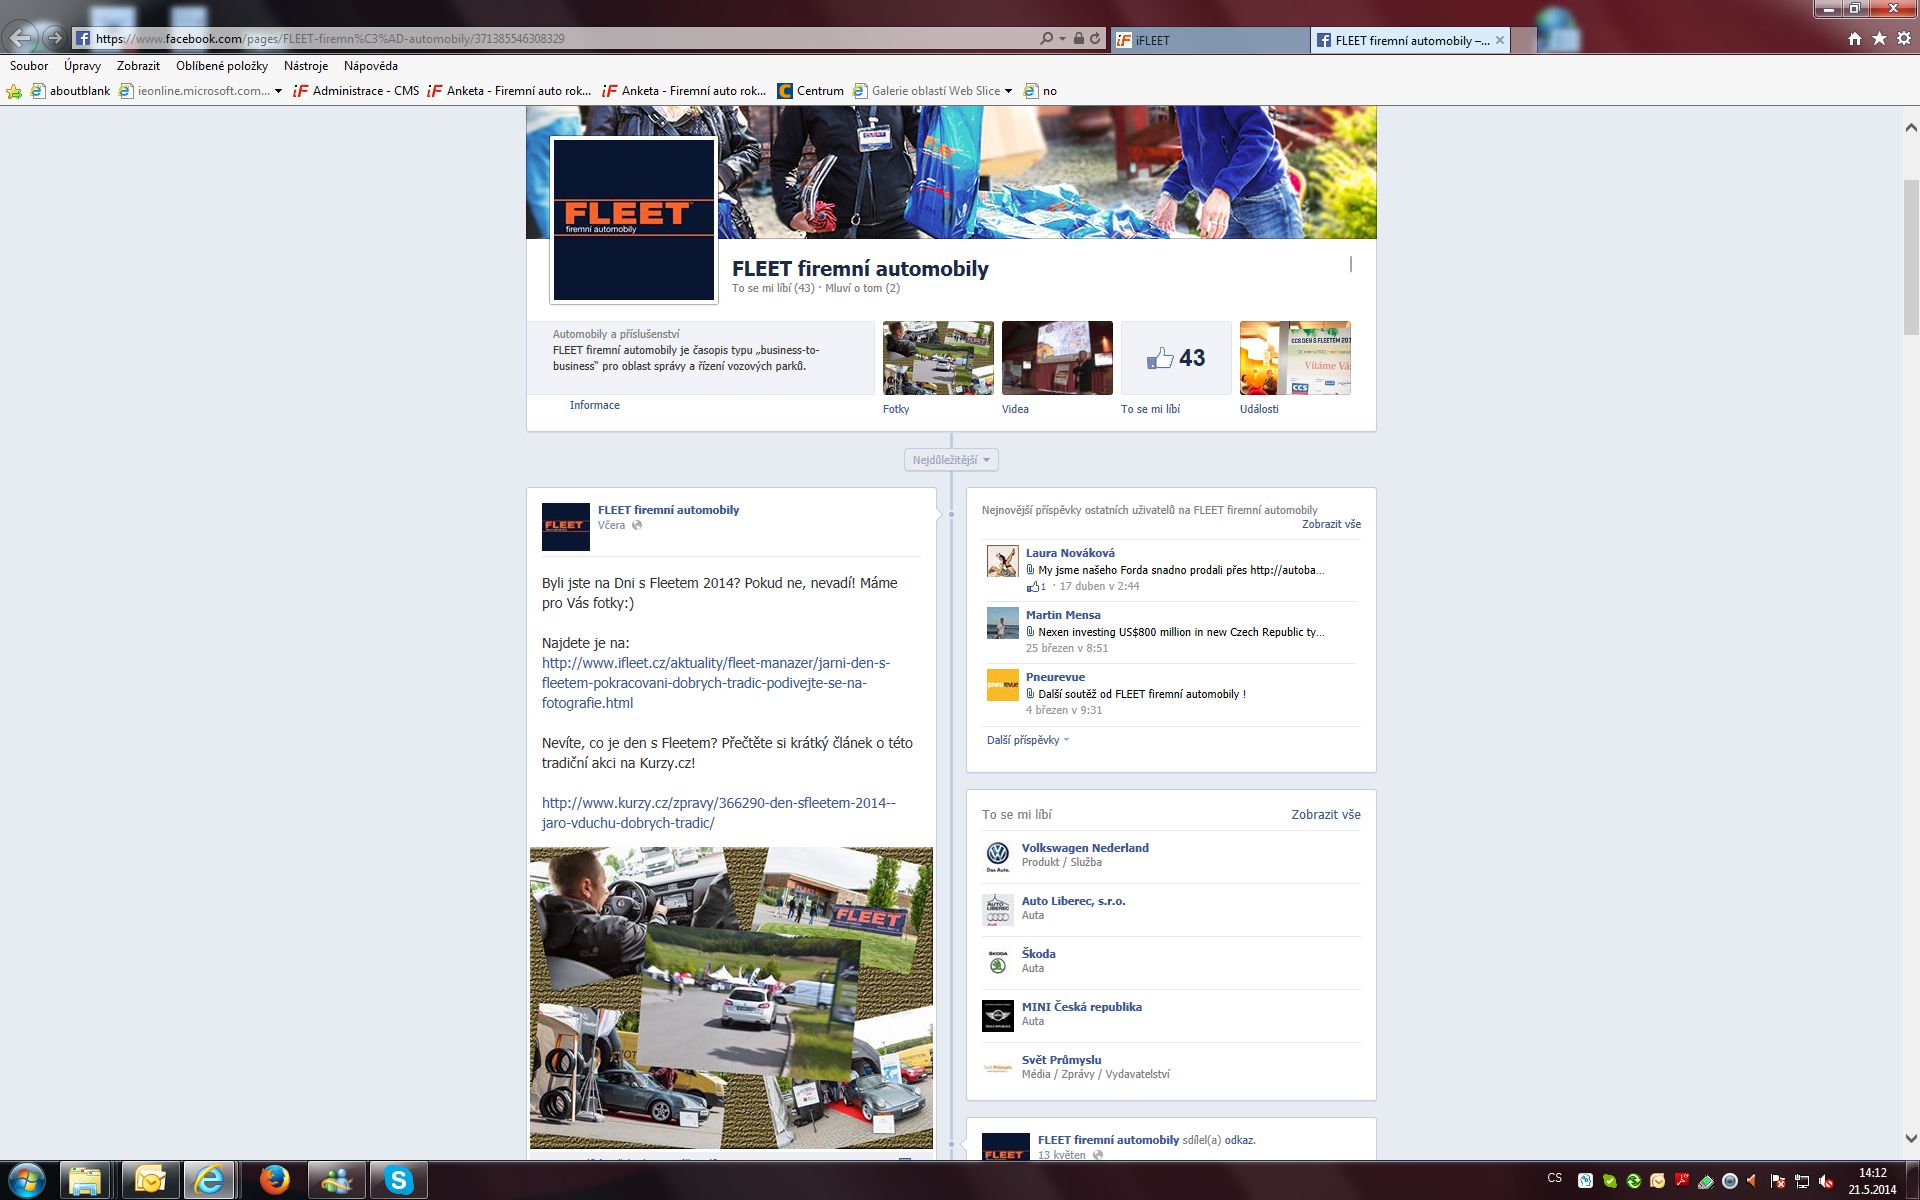Click the Pneurevue avatar icon
The height and width of the screenshot is (1200, 1920).
click(x=1002, y=685)
